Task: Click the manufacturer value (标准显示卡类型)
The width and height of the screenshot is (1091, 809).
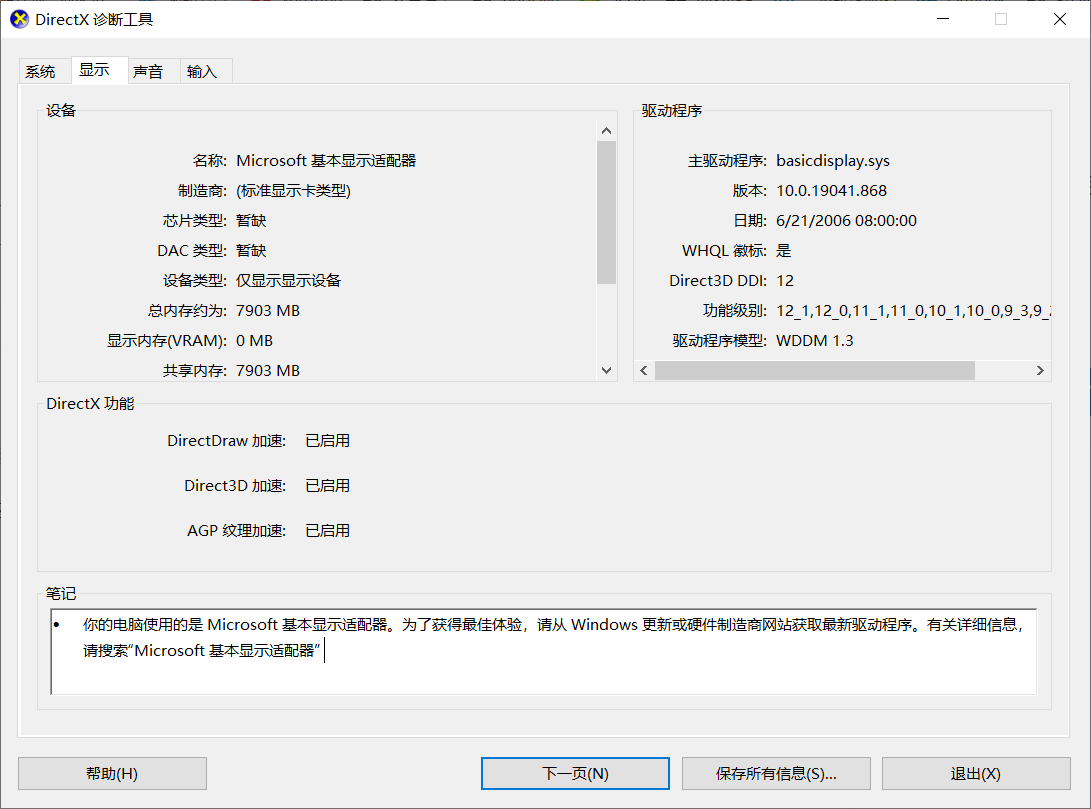Action: click(294, 191)
